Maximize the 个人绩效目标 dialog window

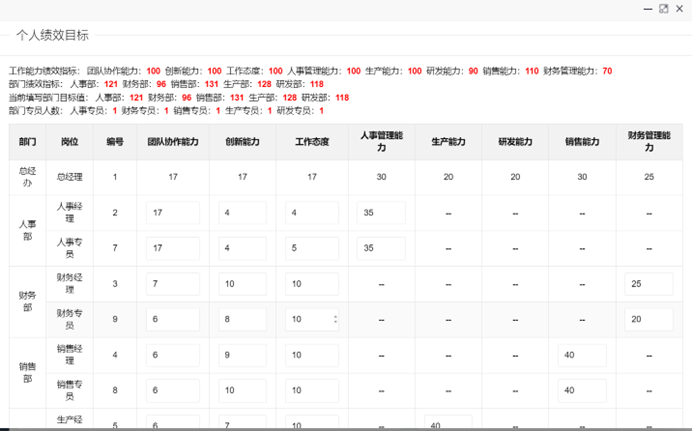(x=663, y=8)
